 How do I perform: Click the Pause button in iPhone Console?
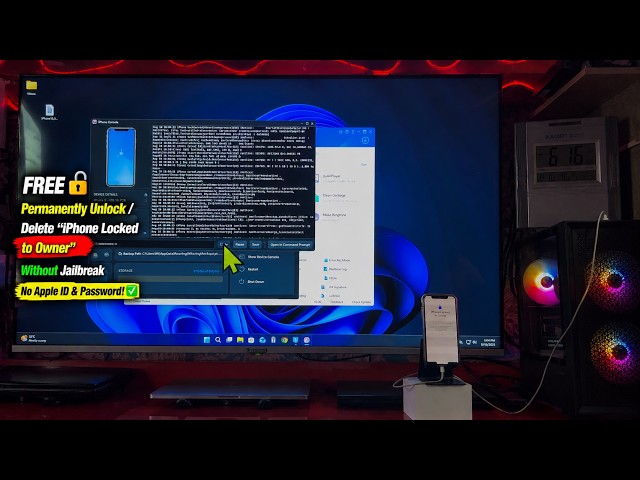[240, 244]
